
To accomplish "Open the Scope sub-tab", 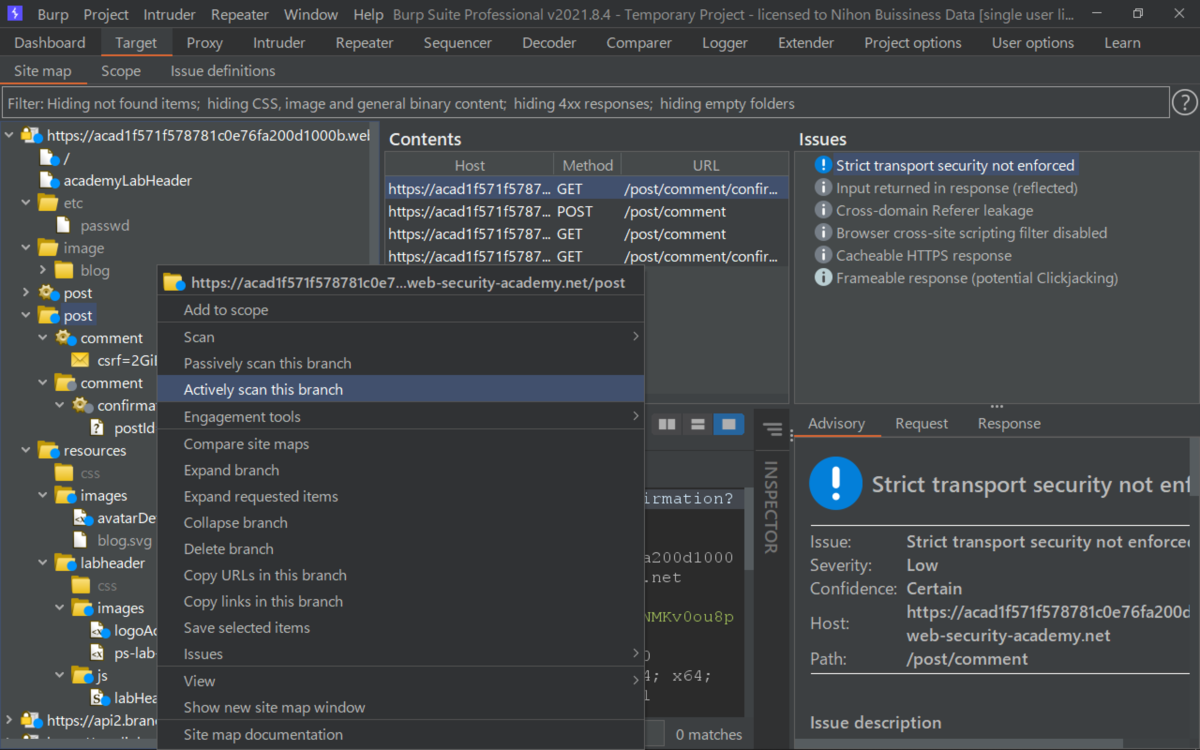I will (120, 71).
